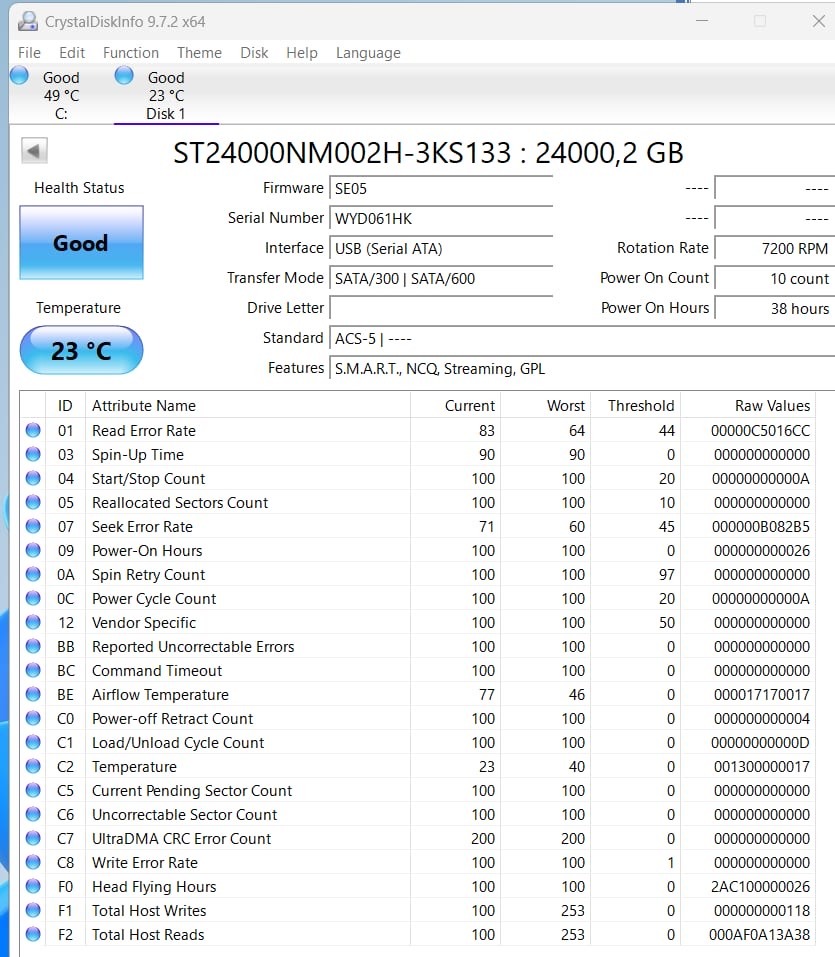Click the Power On Count value
835x957 pixels.
775,278
